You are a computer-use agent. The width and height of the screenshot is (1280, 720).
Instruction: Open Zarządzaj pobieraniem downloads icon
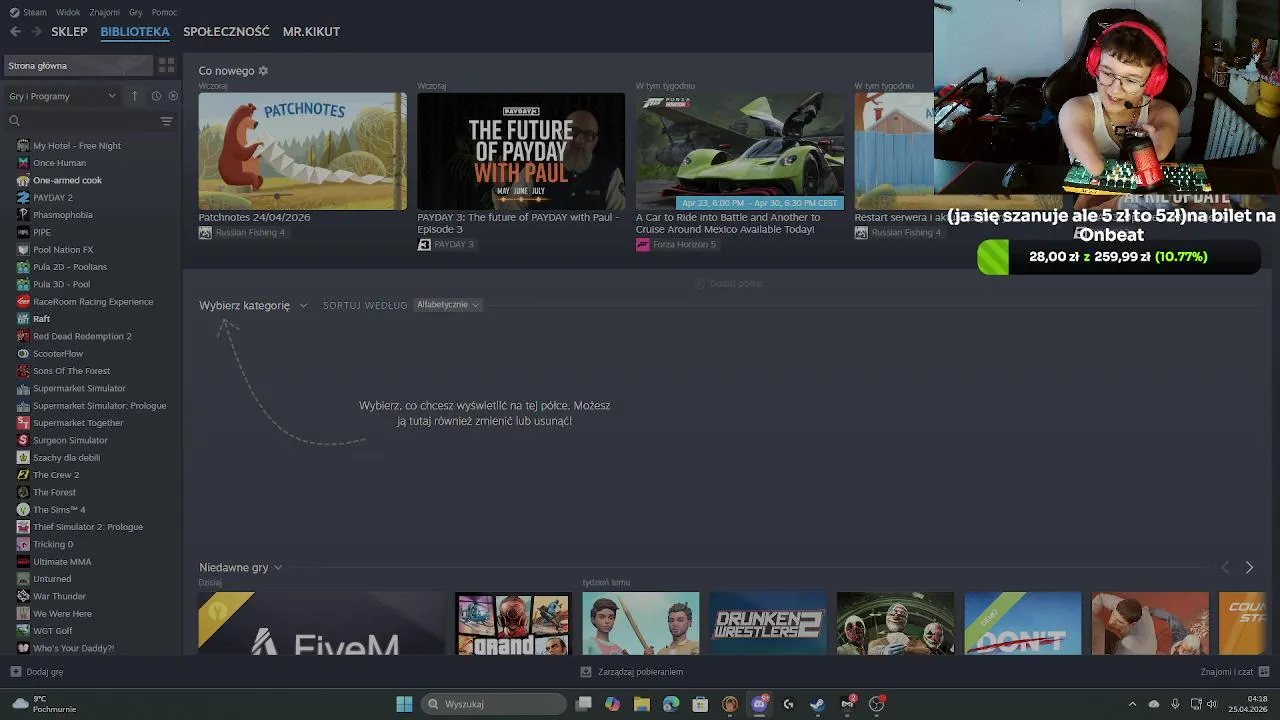pyautogui.click(x=586, y=672)
